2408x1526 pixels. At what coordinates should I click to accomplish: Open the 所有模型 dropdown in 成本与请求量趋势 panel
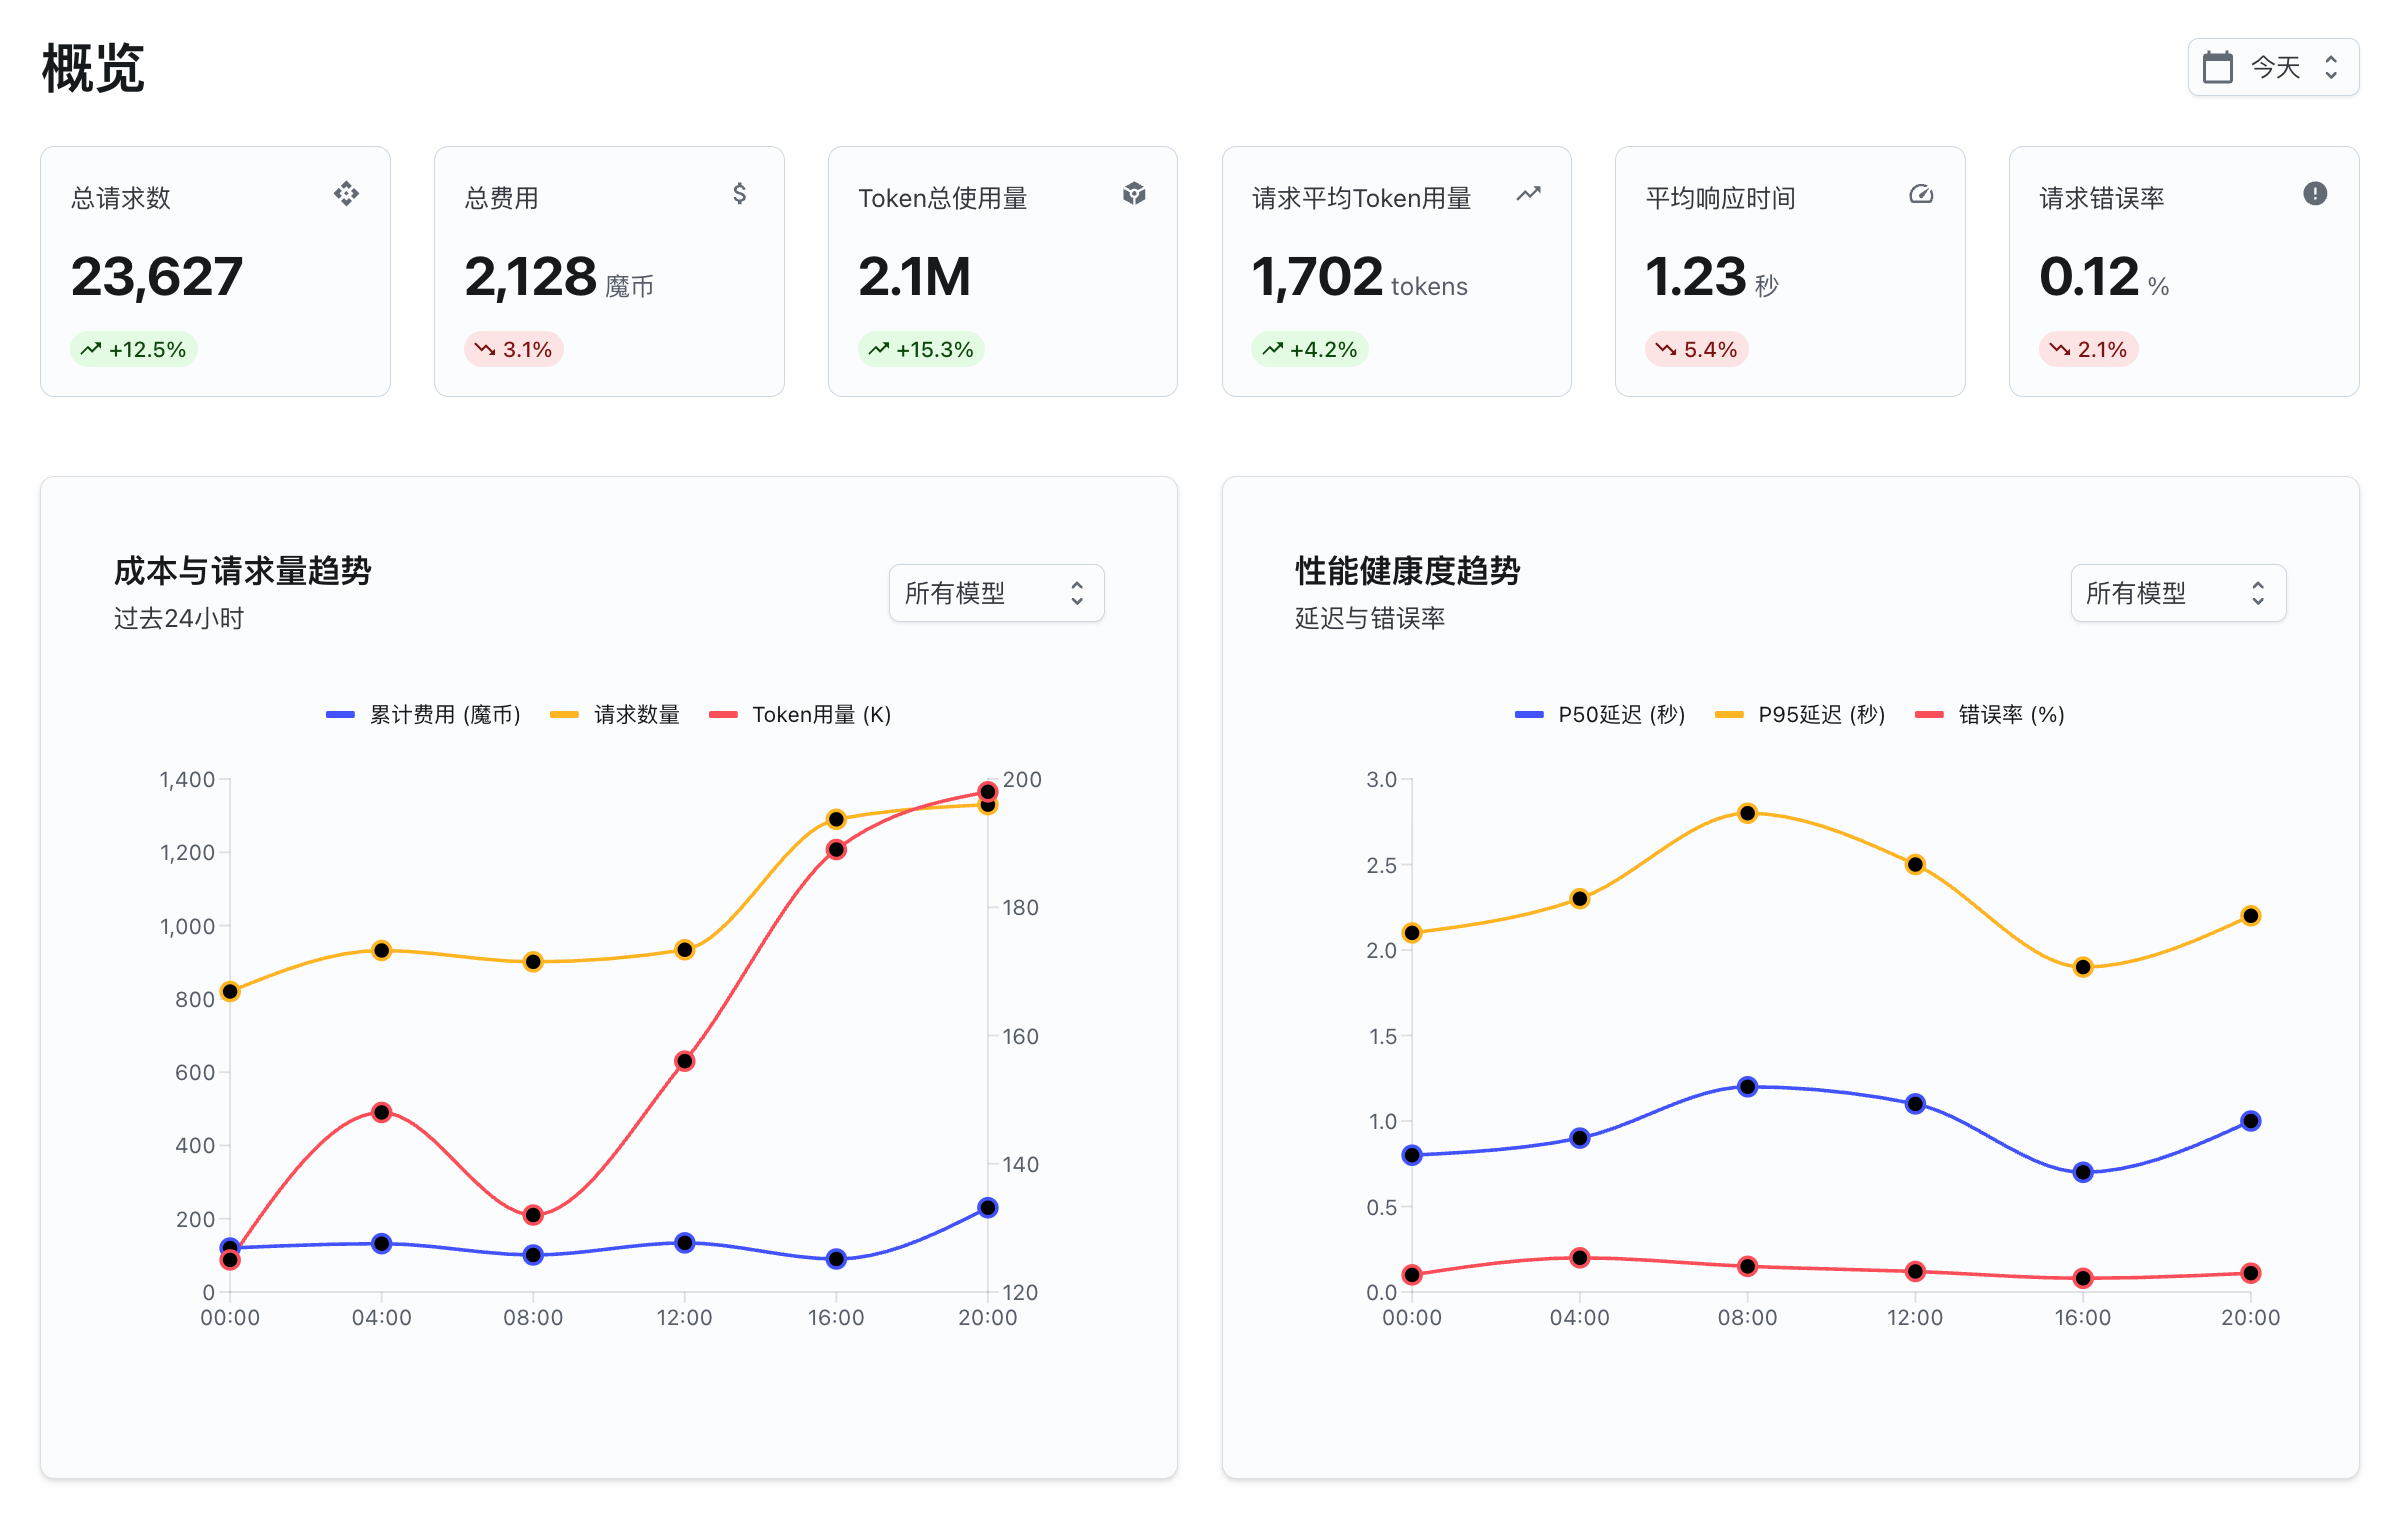(x=996, y=593)
